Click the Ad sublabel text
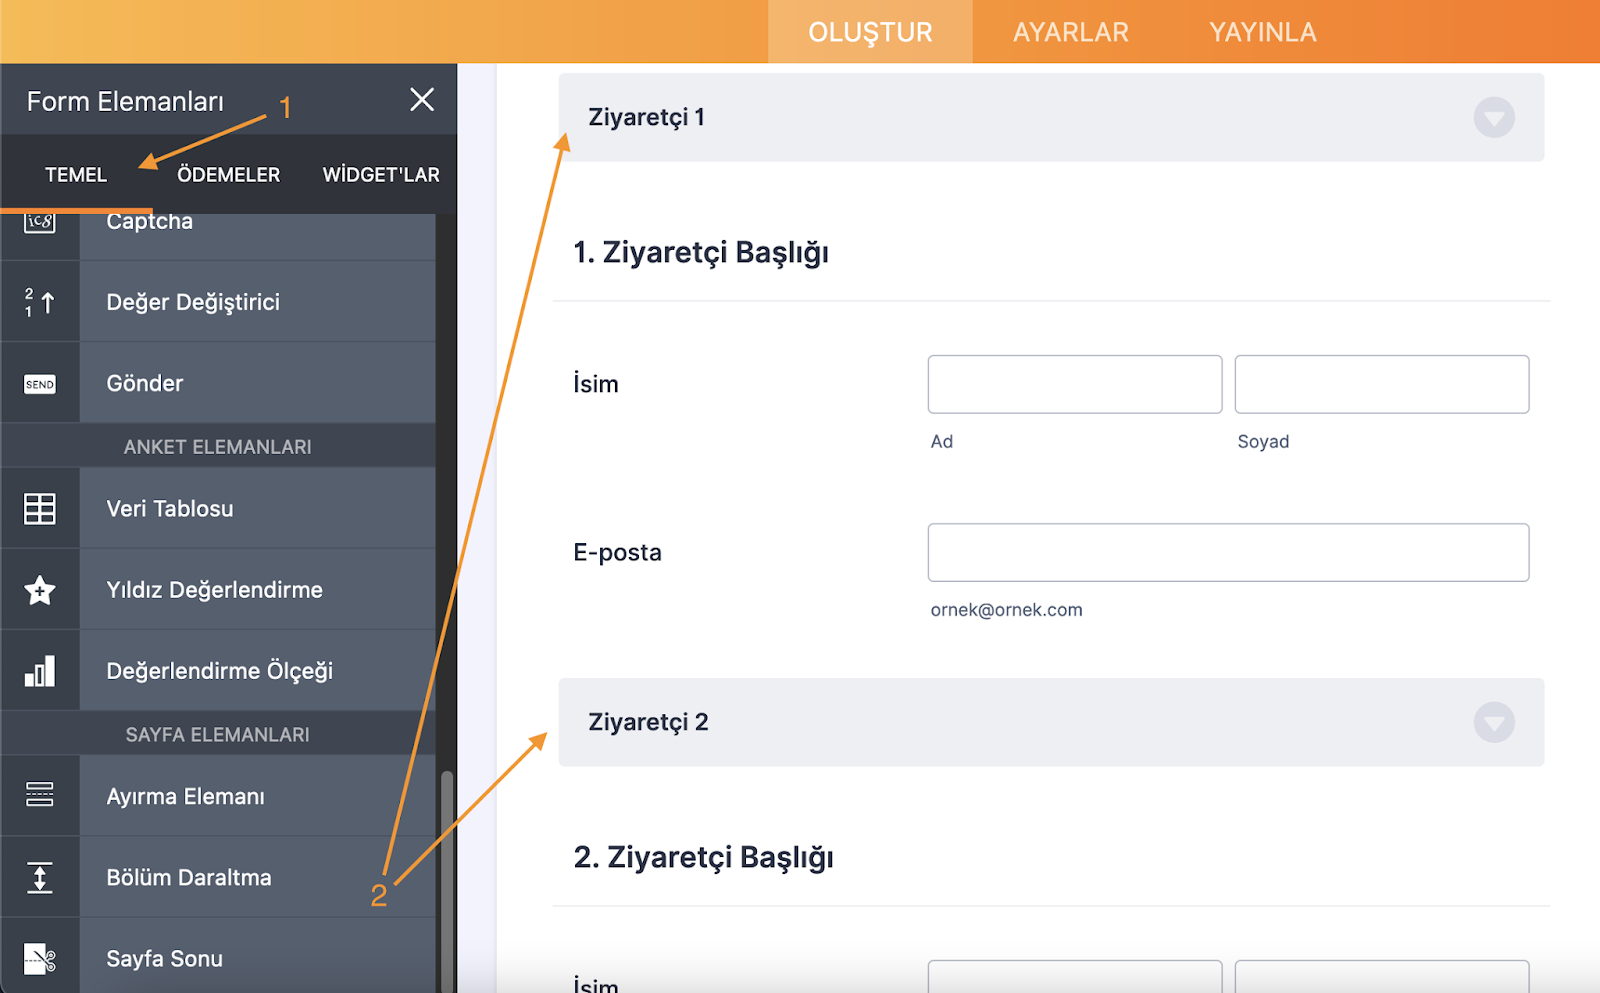Image resolution: width=1600 pixels, height=993 pixels. [942, 442]
